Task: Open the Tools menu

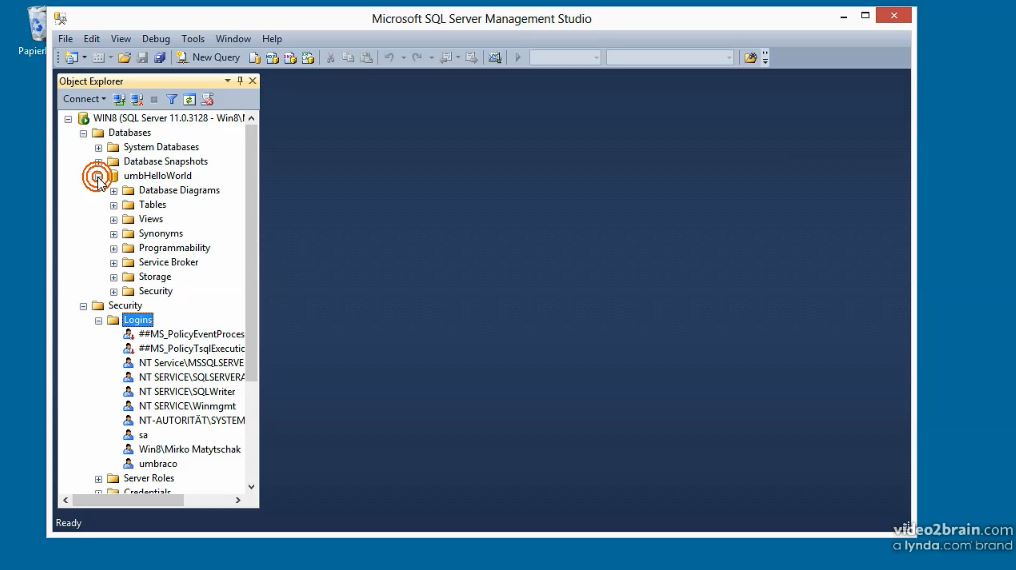Action: (x=192, y=39)
